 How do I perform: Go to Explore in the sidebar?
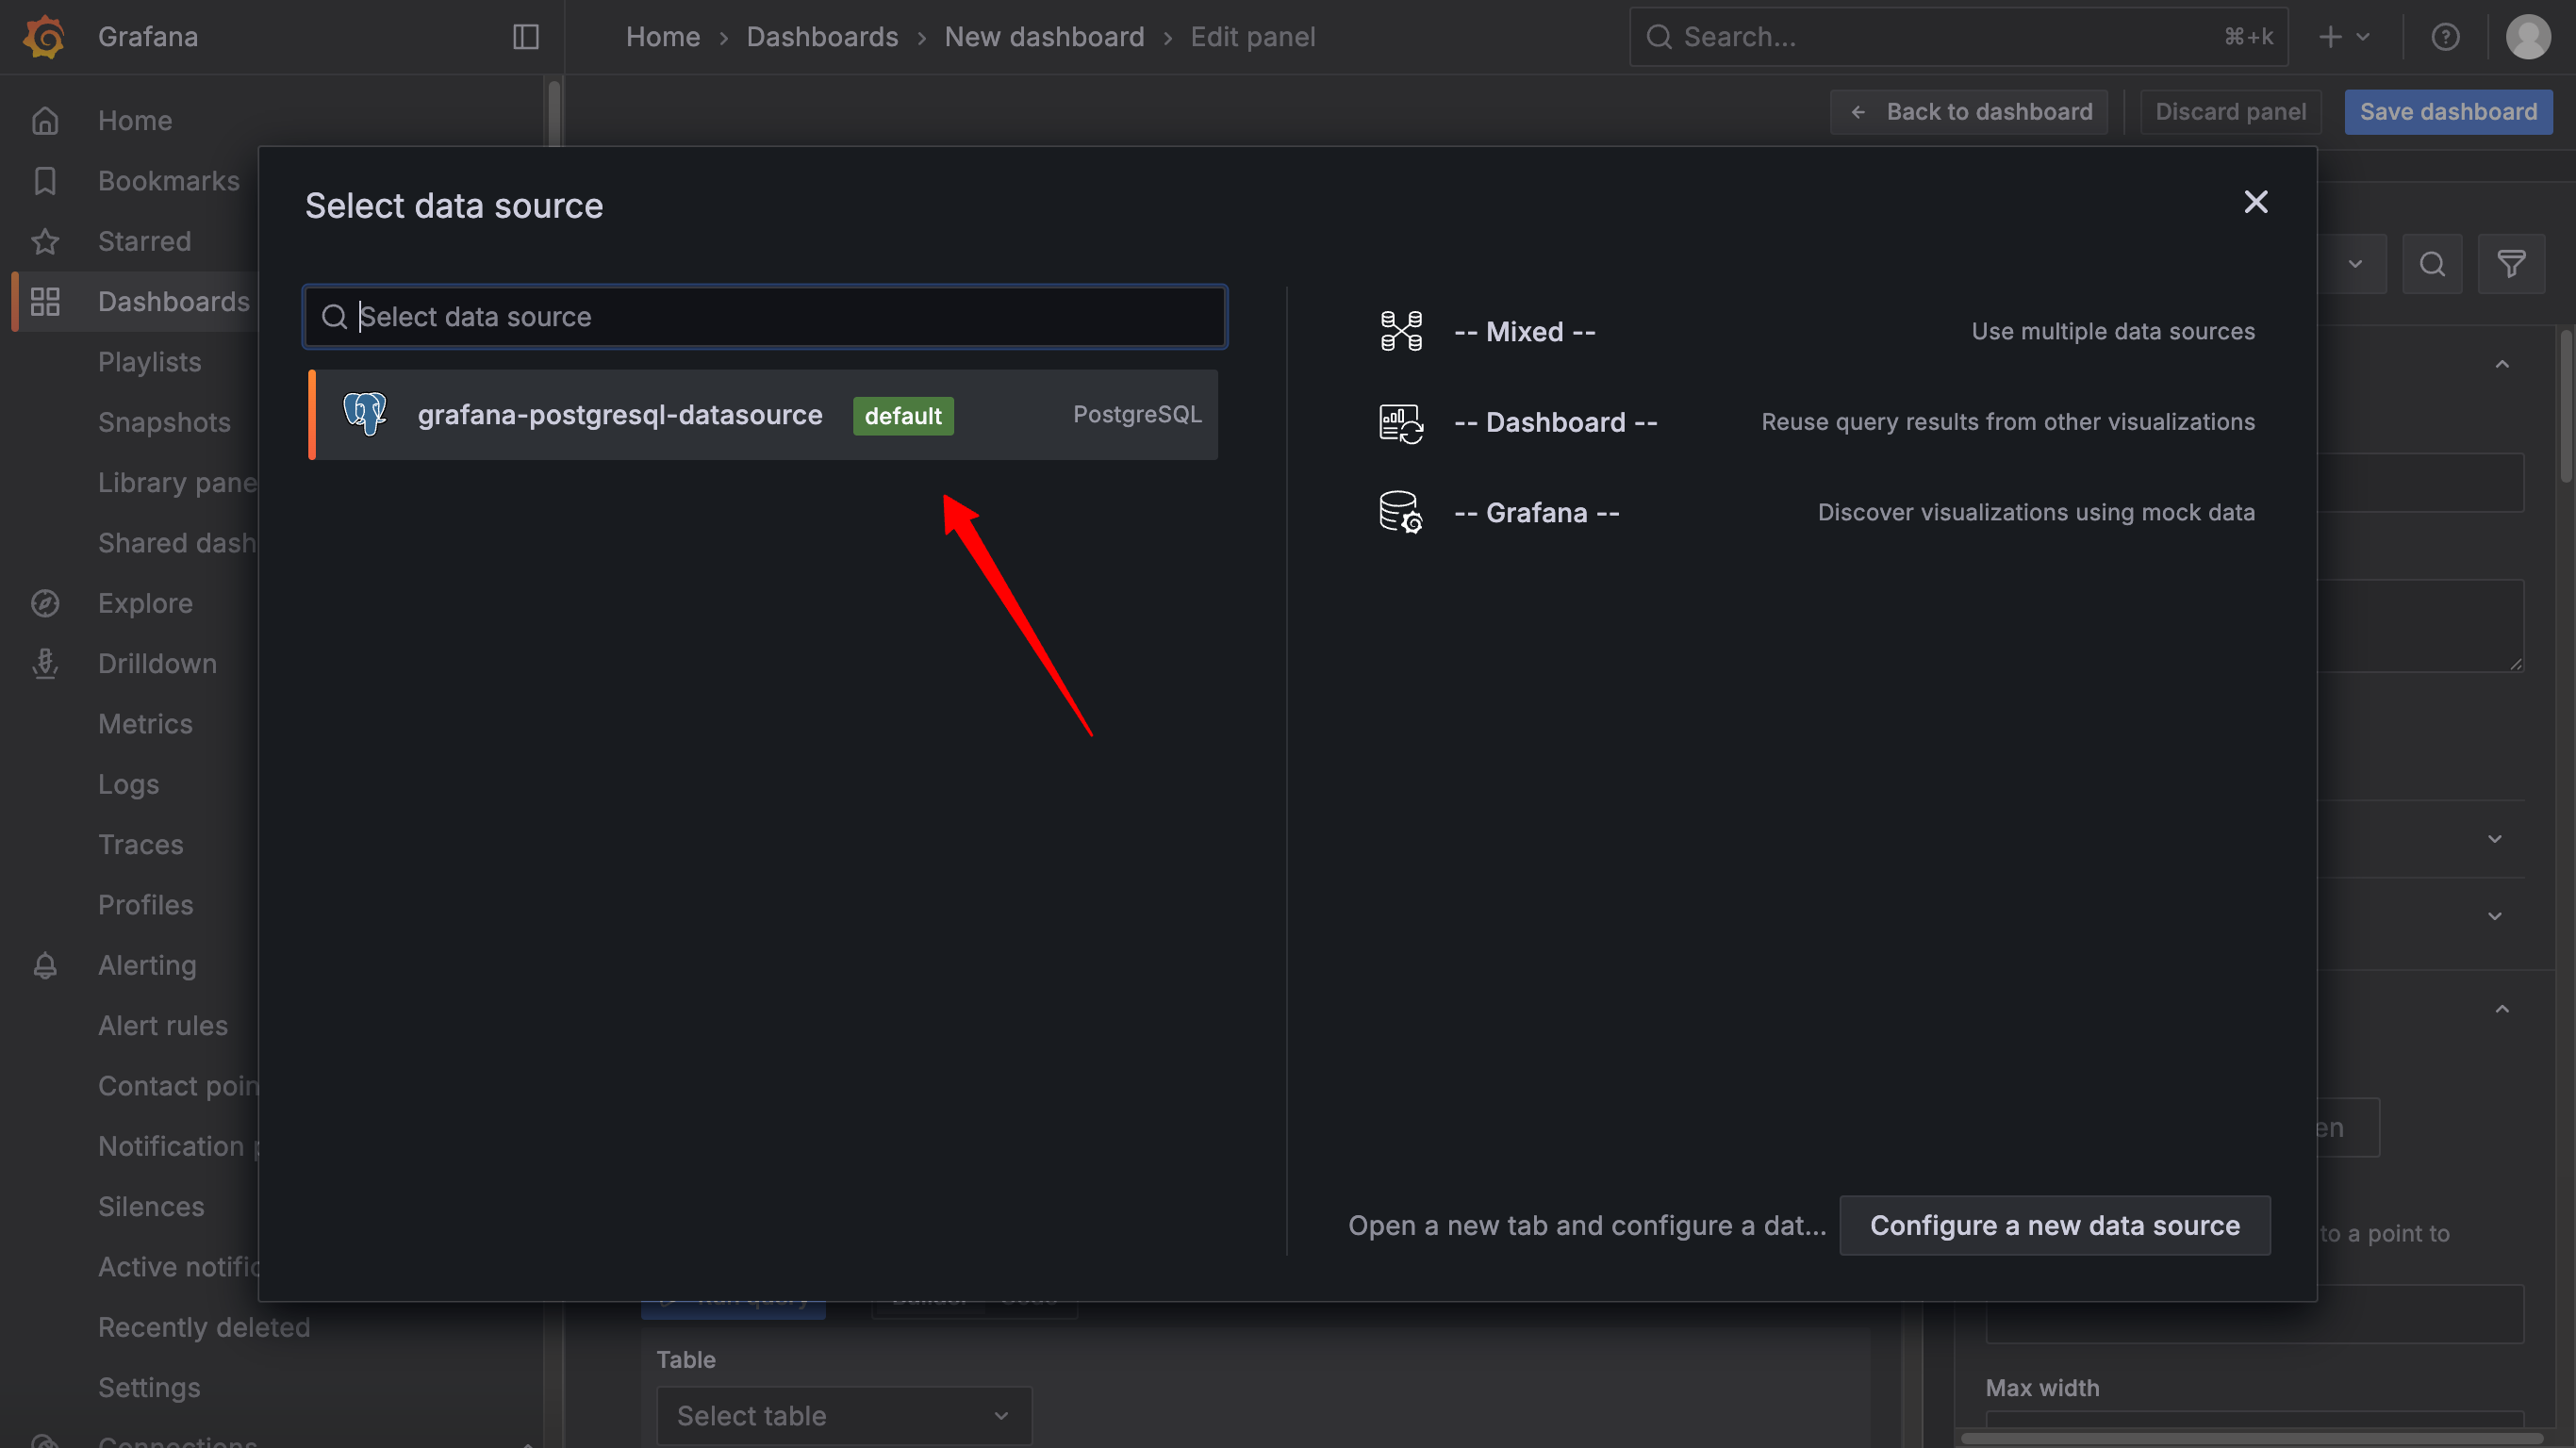click(x=145, y=603)
